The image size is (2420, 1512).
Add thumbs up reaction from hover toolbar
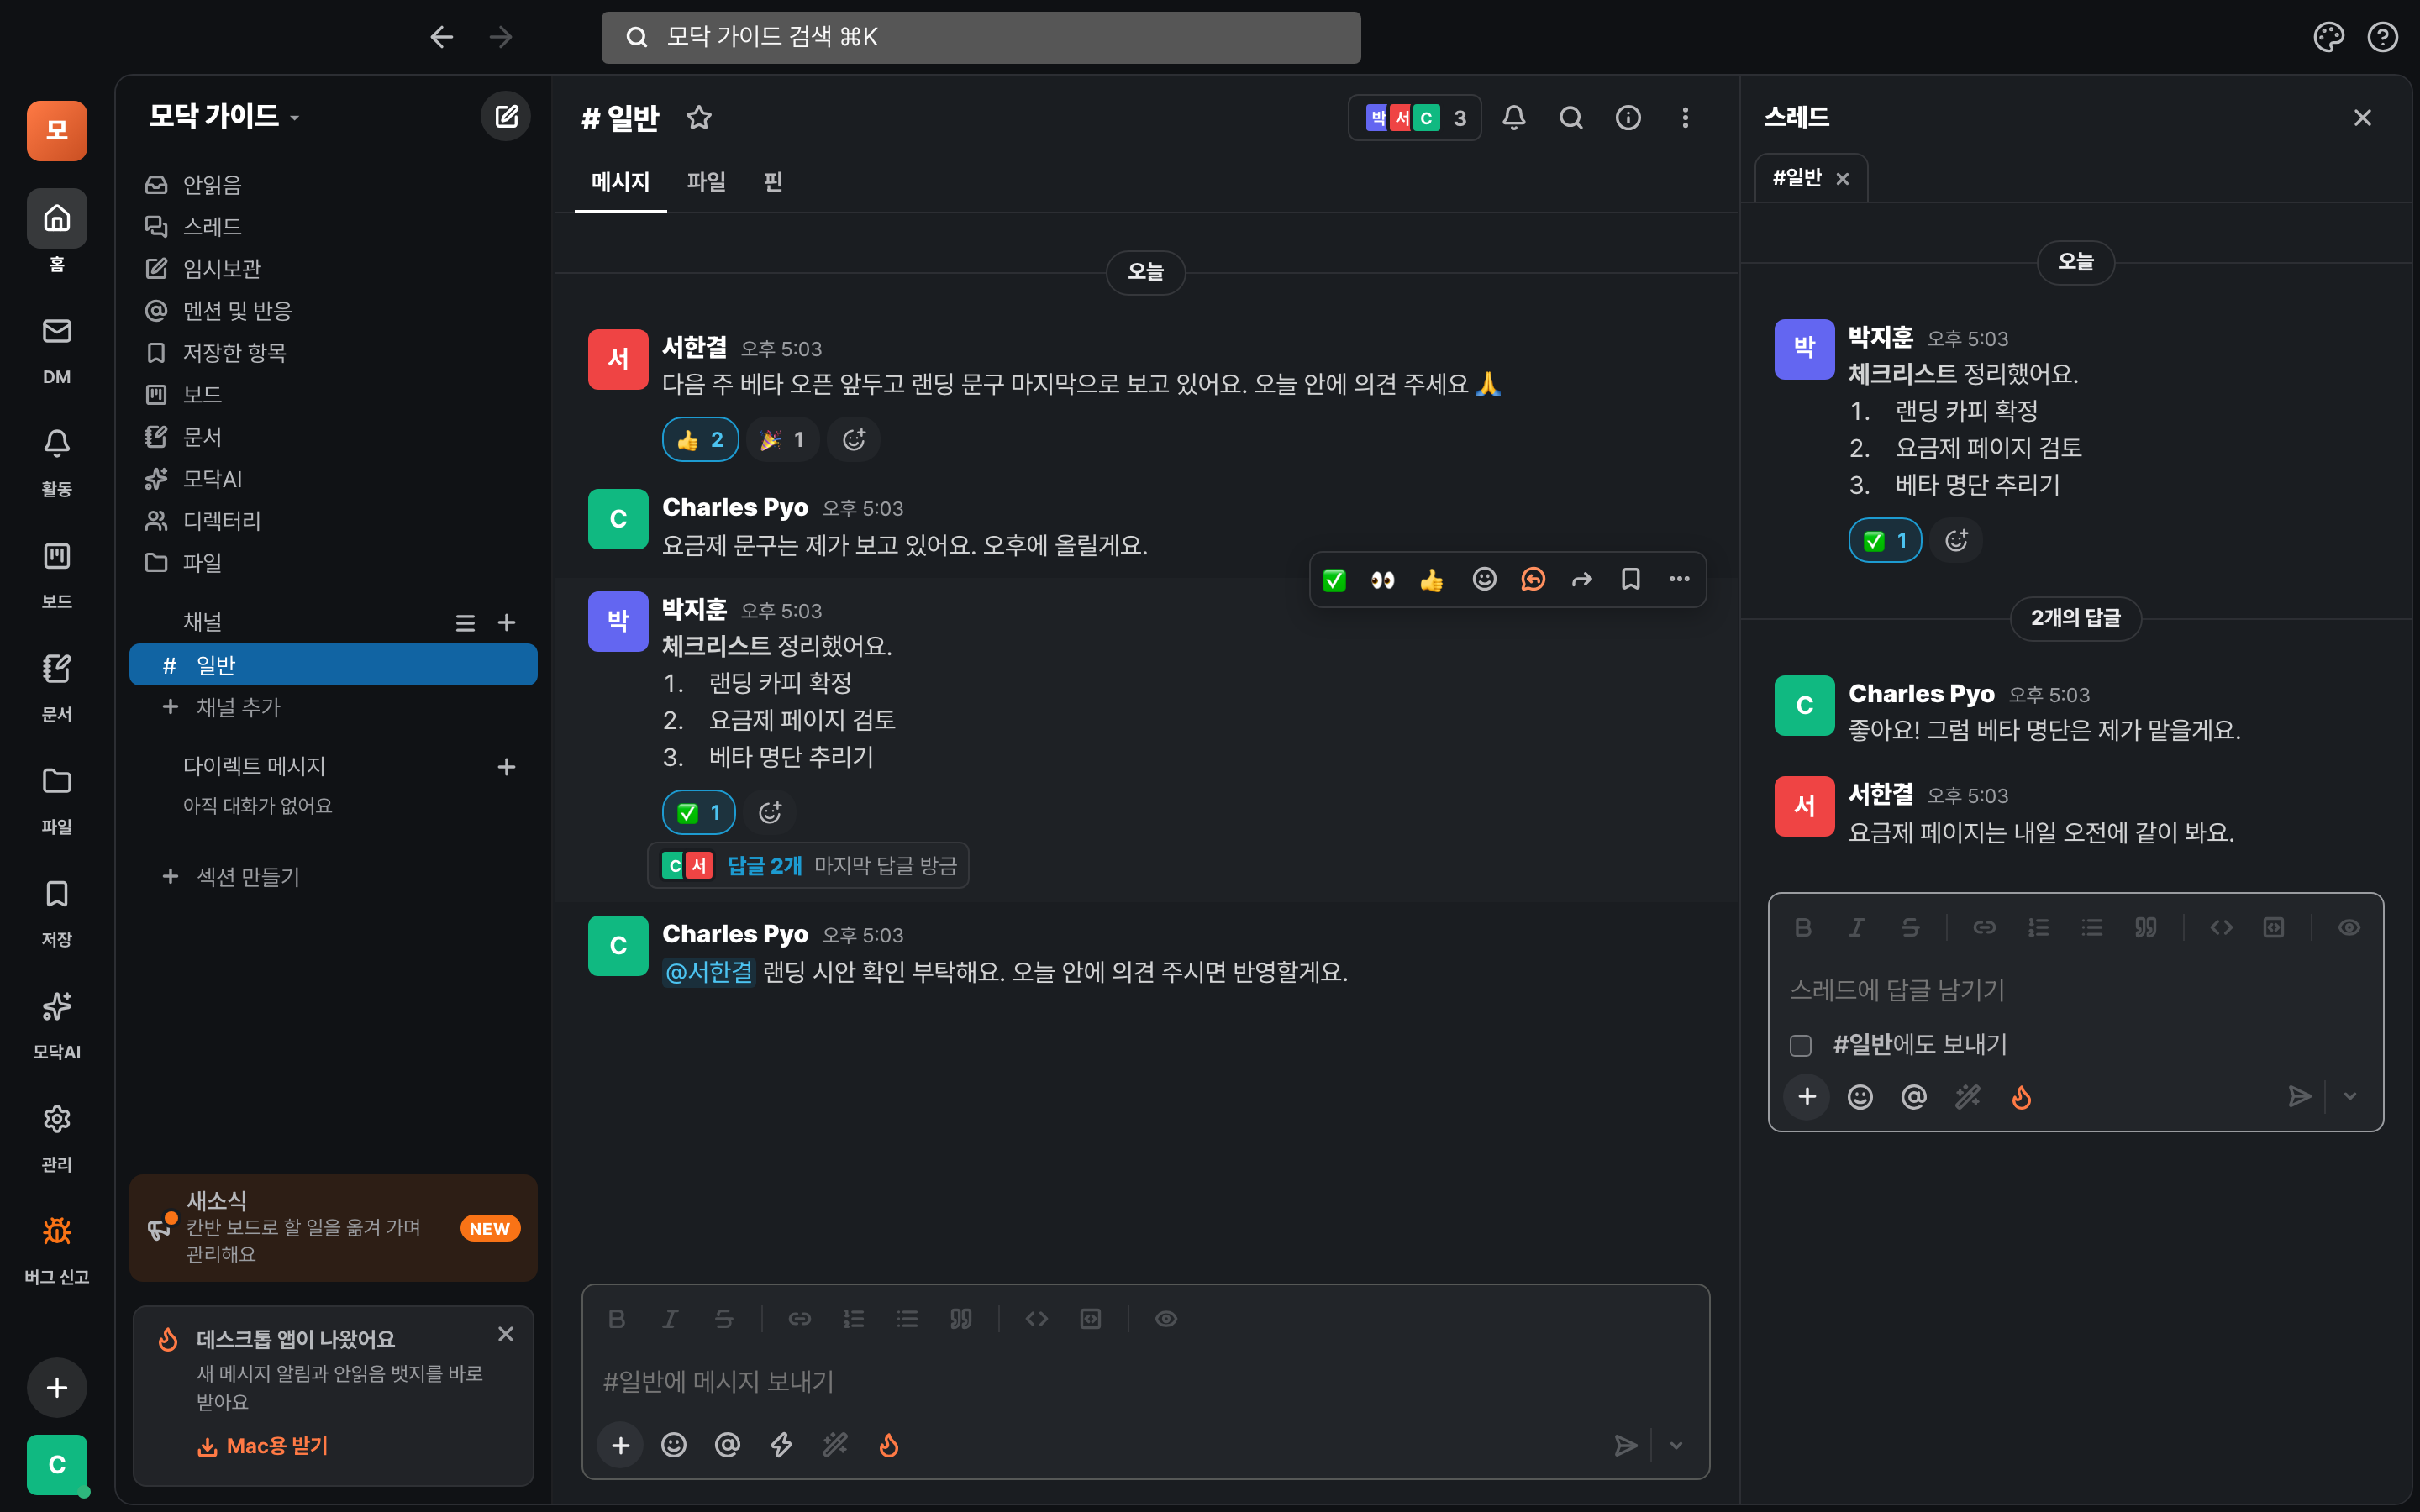(x=1432, y=580)
